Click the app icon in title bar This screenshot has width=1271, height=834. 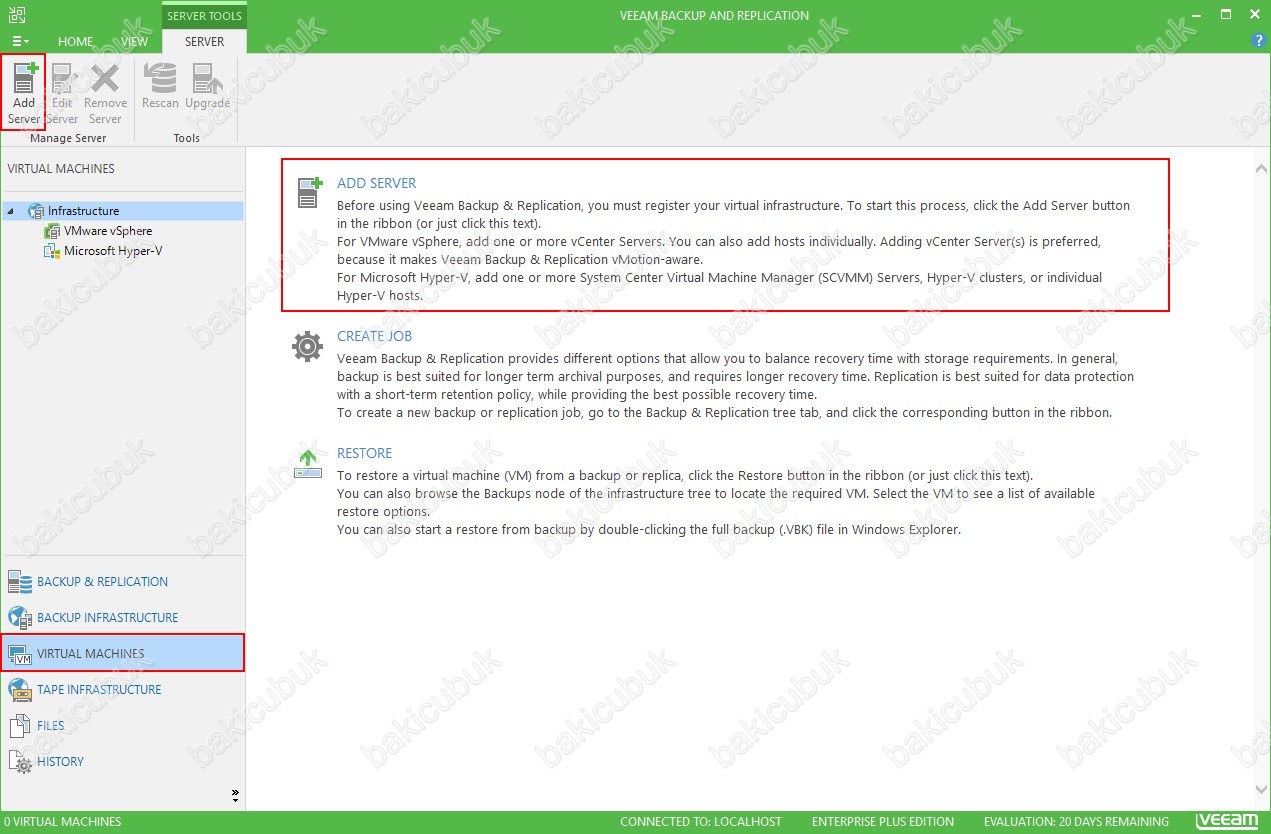tap(17, 14)
